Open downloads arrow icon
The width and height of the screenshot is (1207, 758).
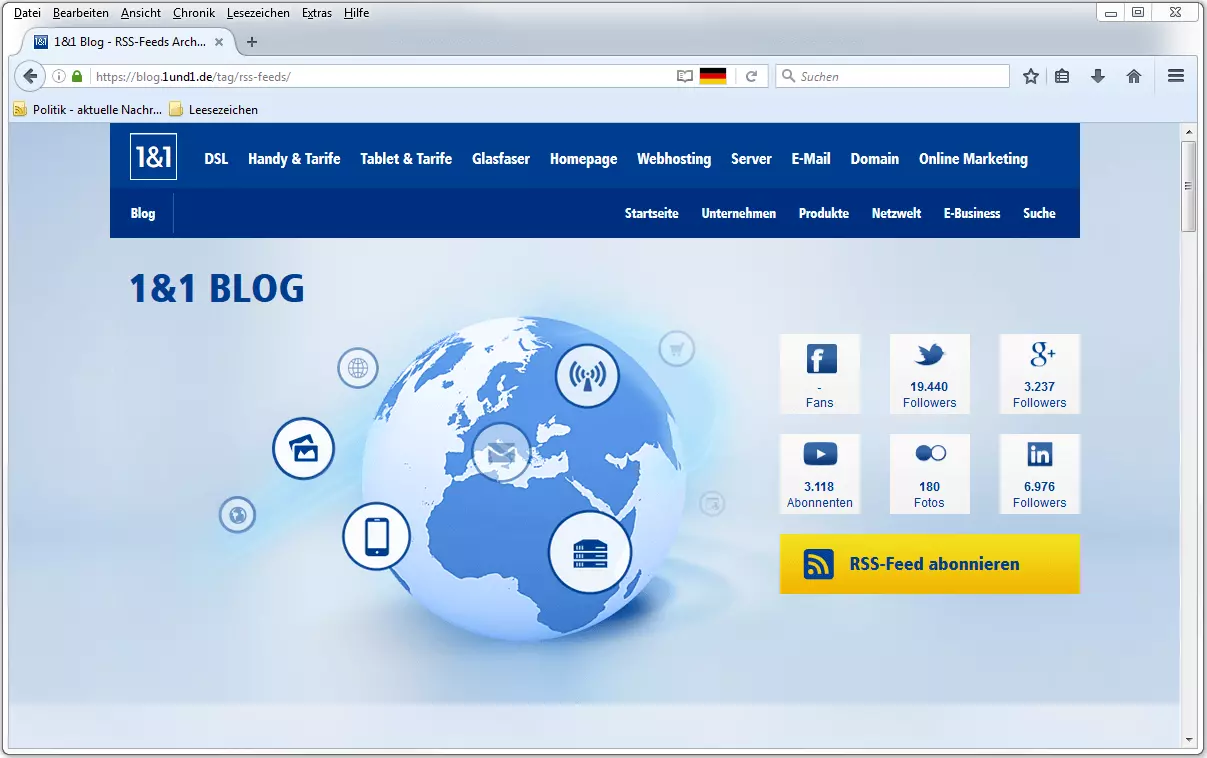click(1098, 76)
